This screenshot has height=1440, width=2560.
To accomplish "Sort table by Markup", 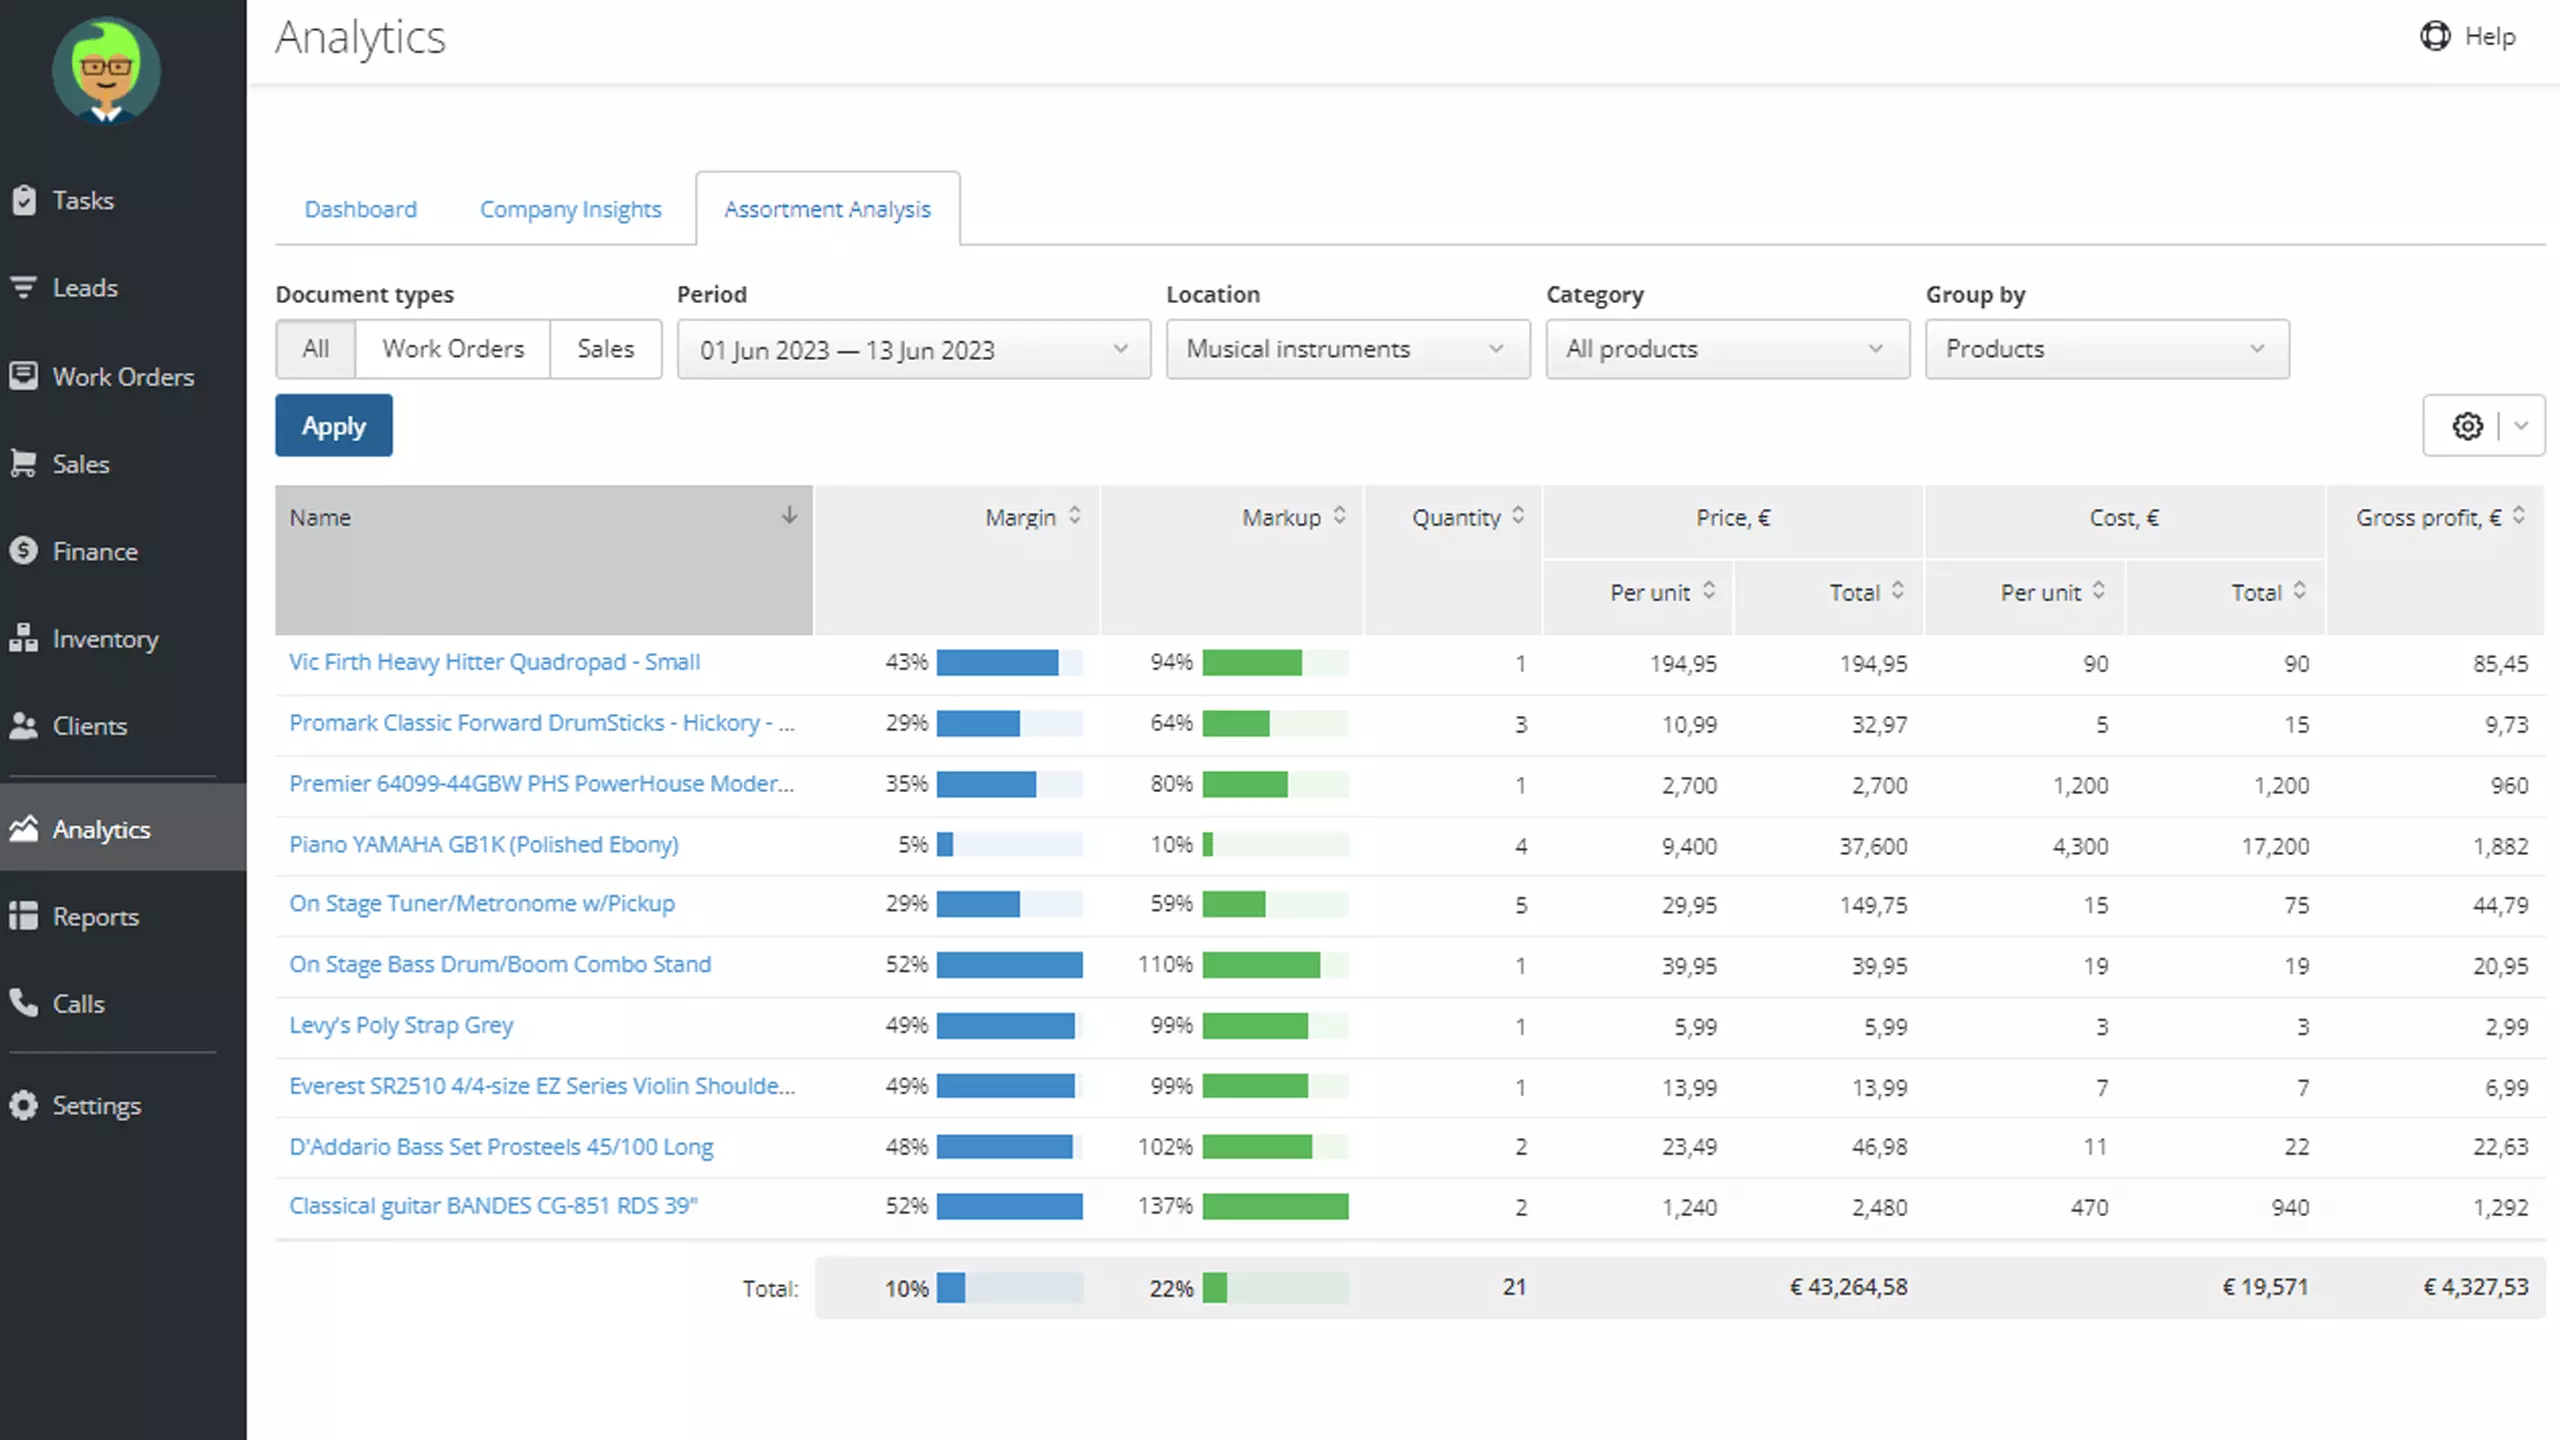I will click(1339, 516).
